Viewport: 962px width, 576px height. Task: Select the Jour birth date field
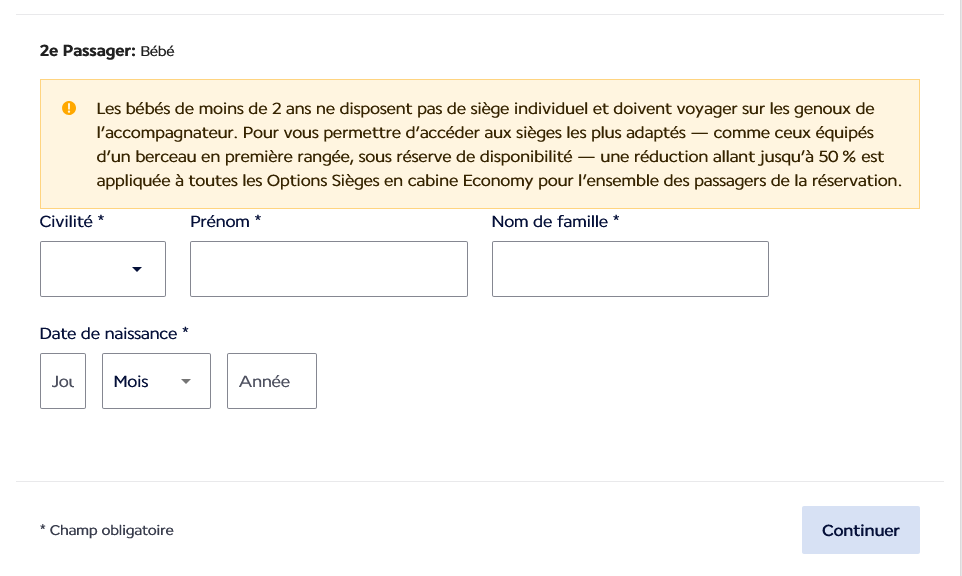[63, 381]
